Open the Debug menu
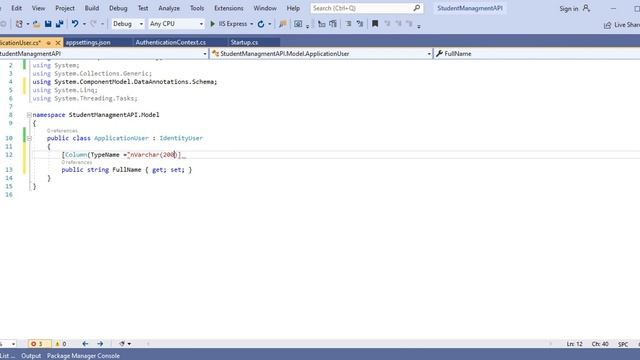 118,8
